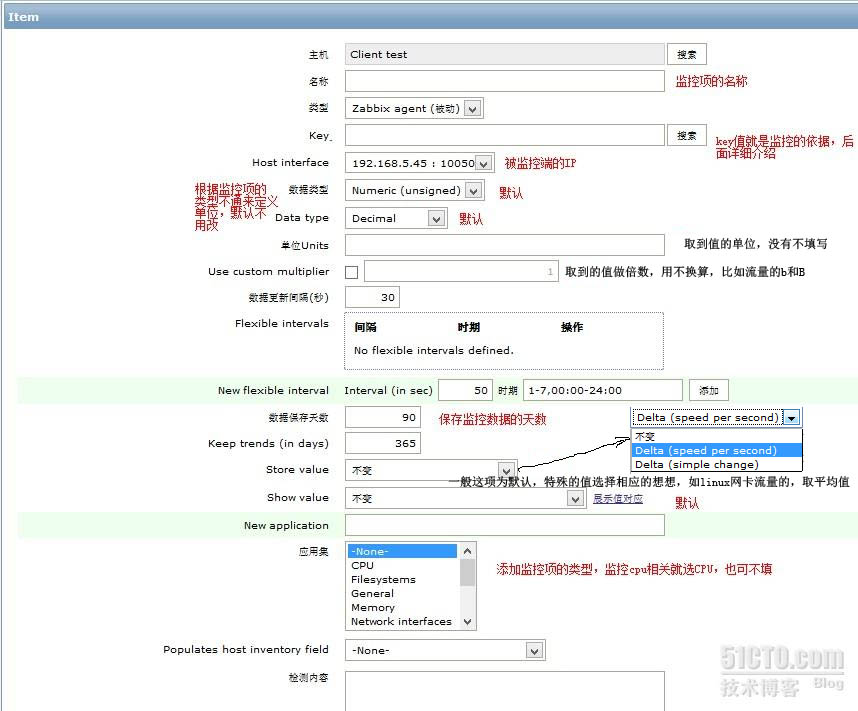Expand the Show value dropdown

click(465, 499)
